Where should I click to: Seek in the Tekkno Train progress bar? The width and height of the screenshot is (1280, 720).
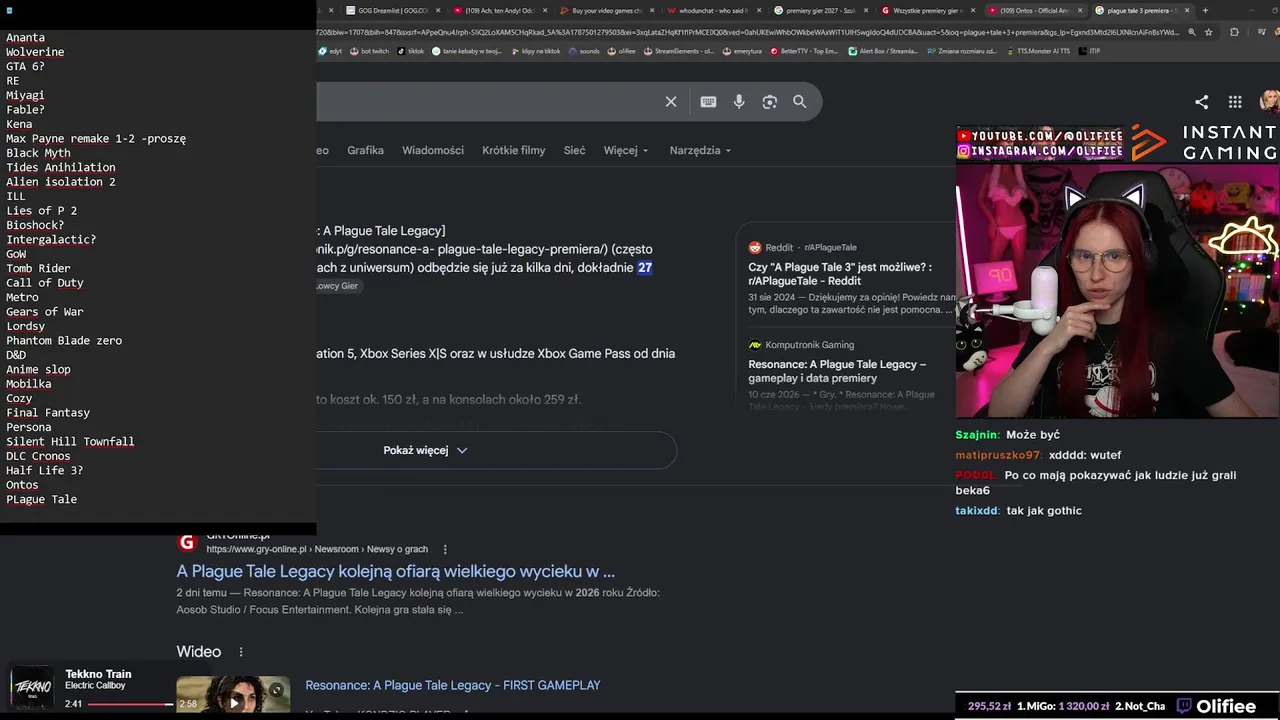pos(130,704)
